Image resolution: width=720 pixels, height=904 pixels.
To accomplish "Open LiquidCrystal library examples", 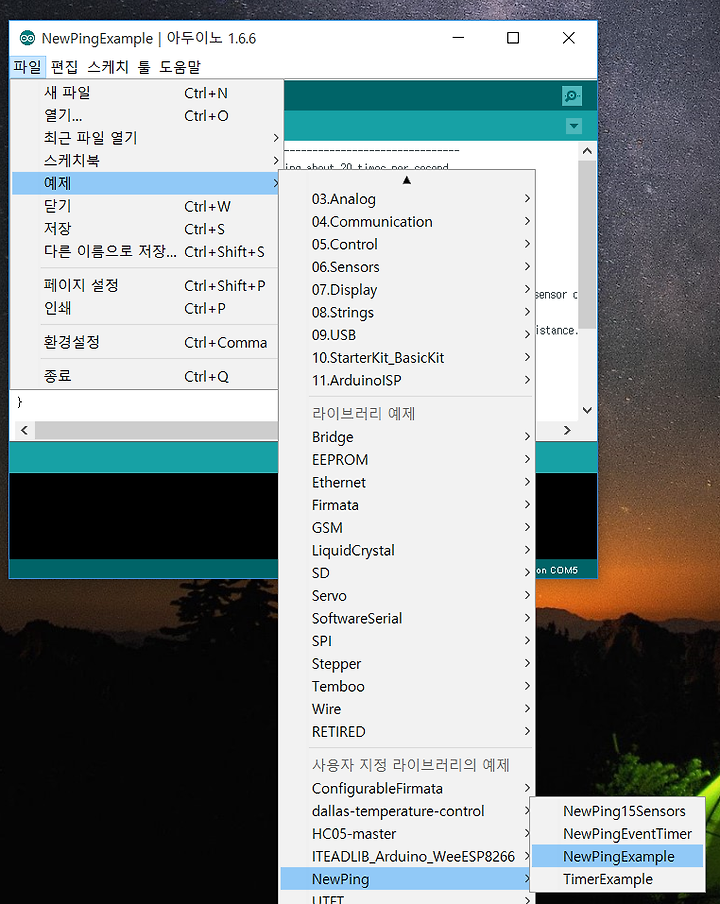I will (x=407, y=551).
